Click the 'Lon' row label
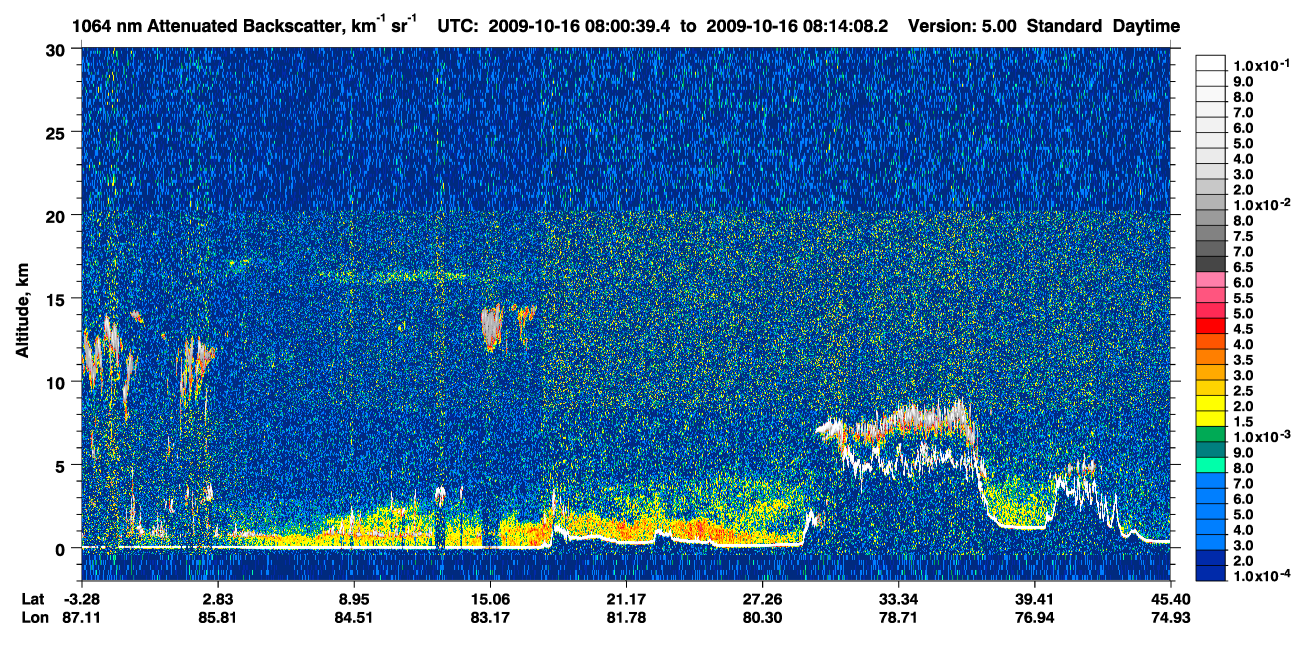1300x667 pixels. 34,617
